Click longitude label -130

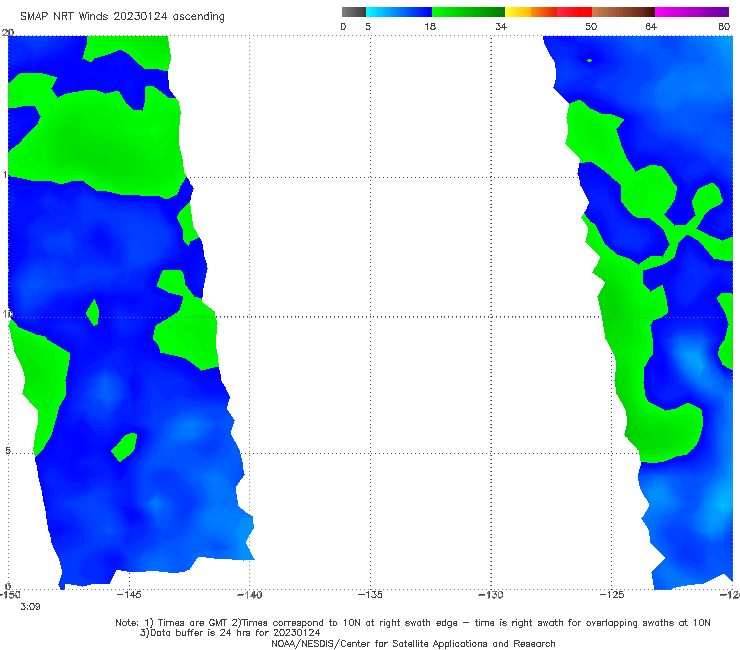pyautogui.click(x=491, y=594)
